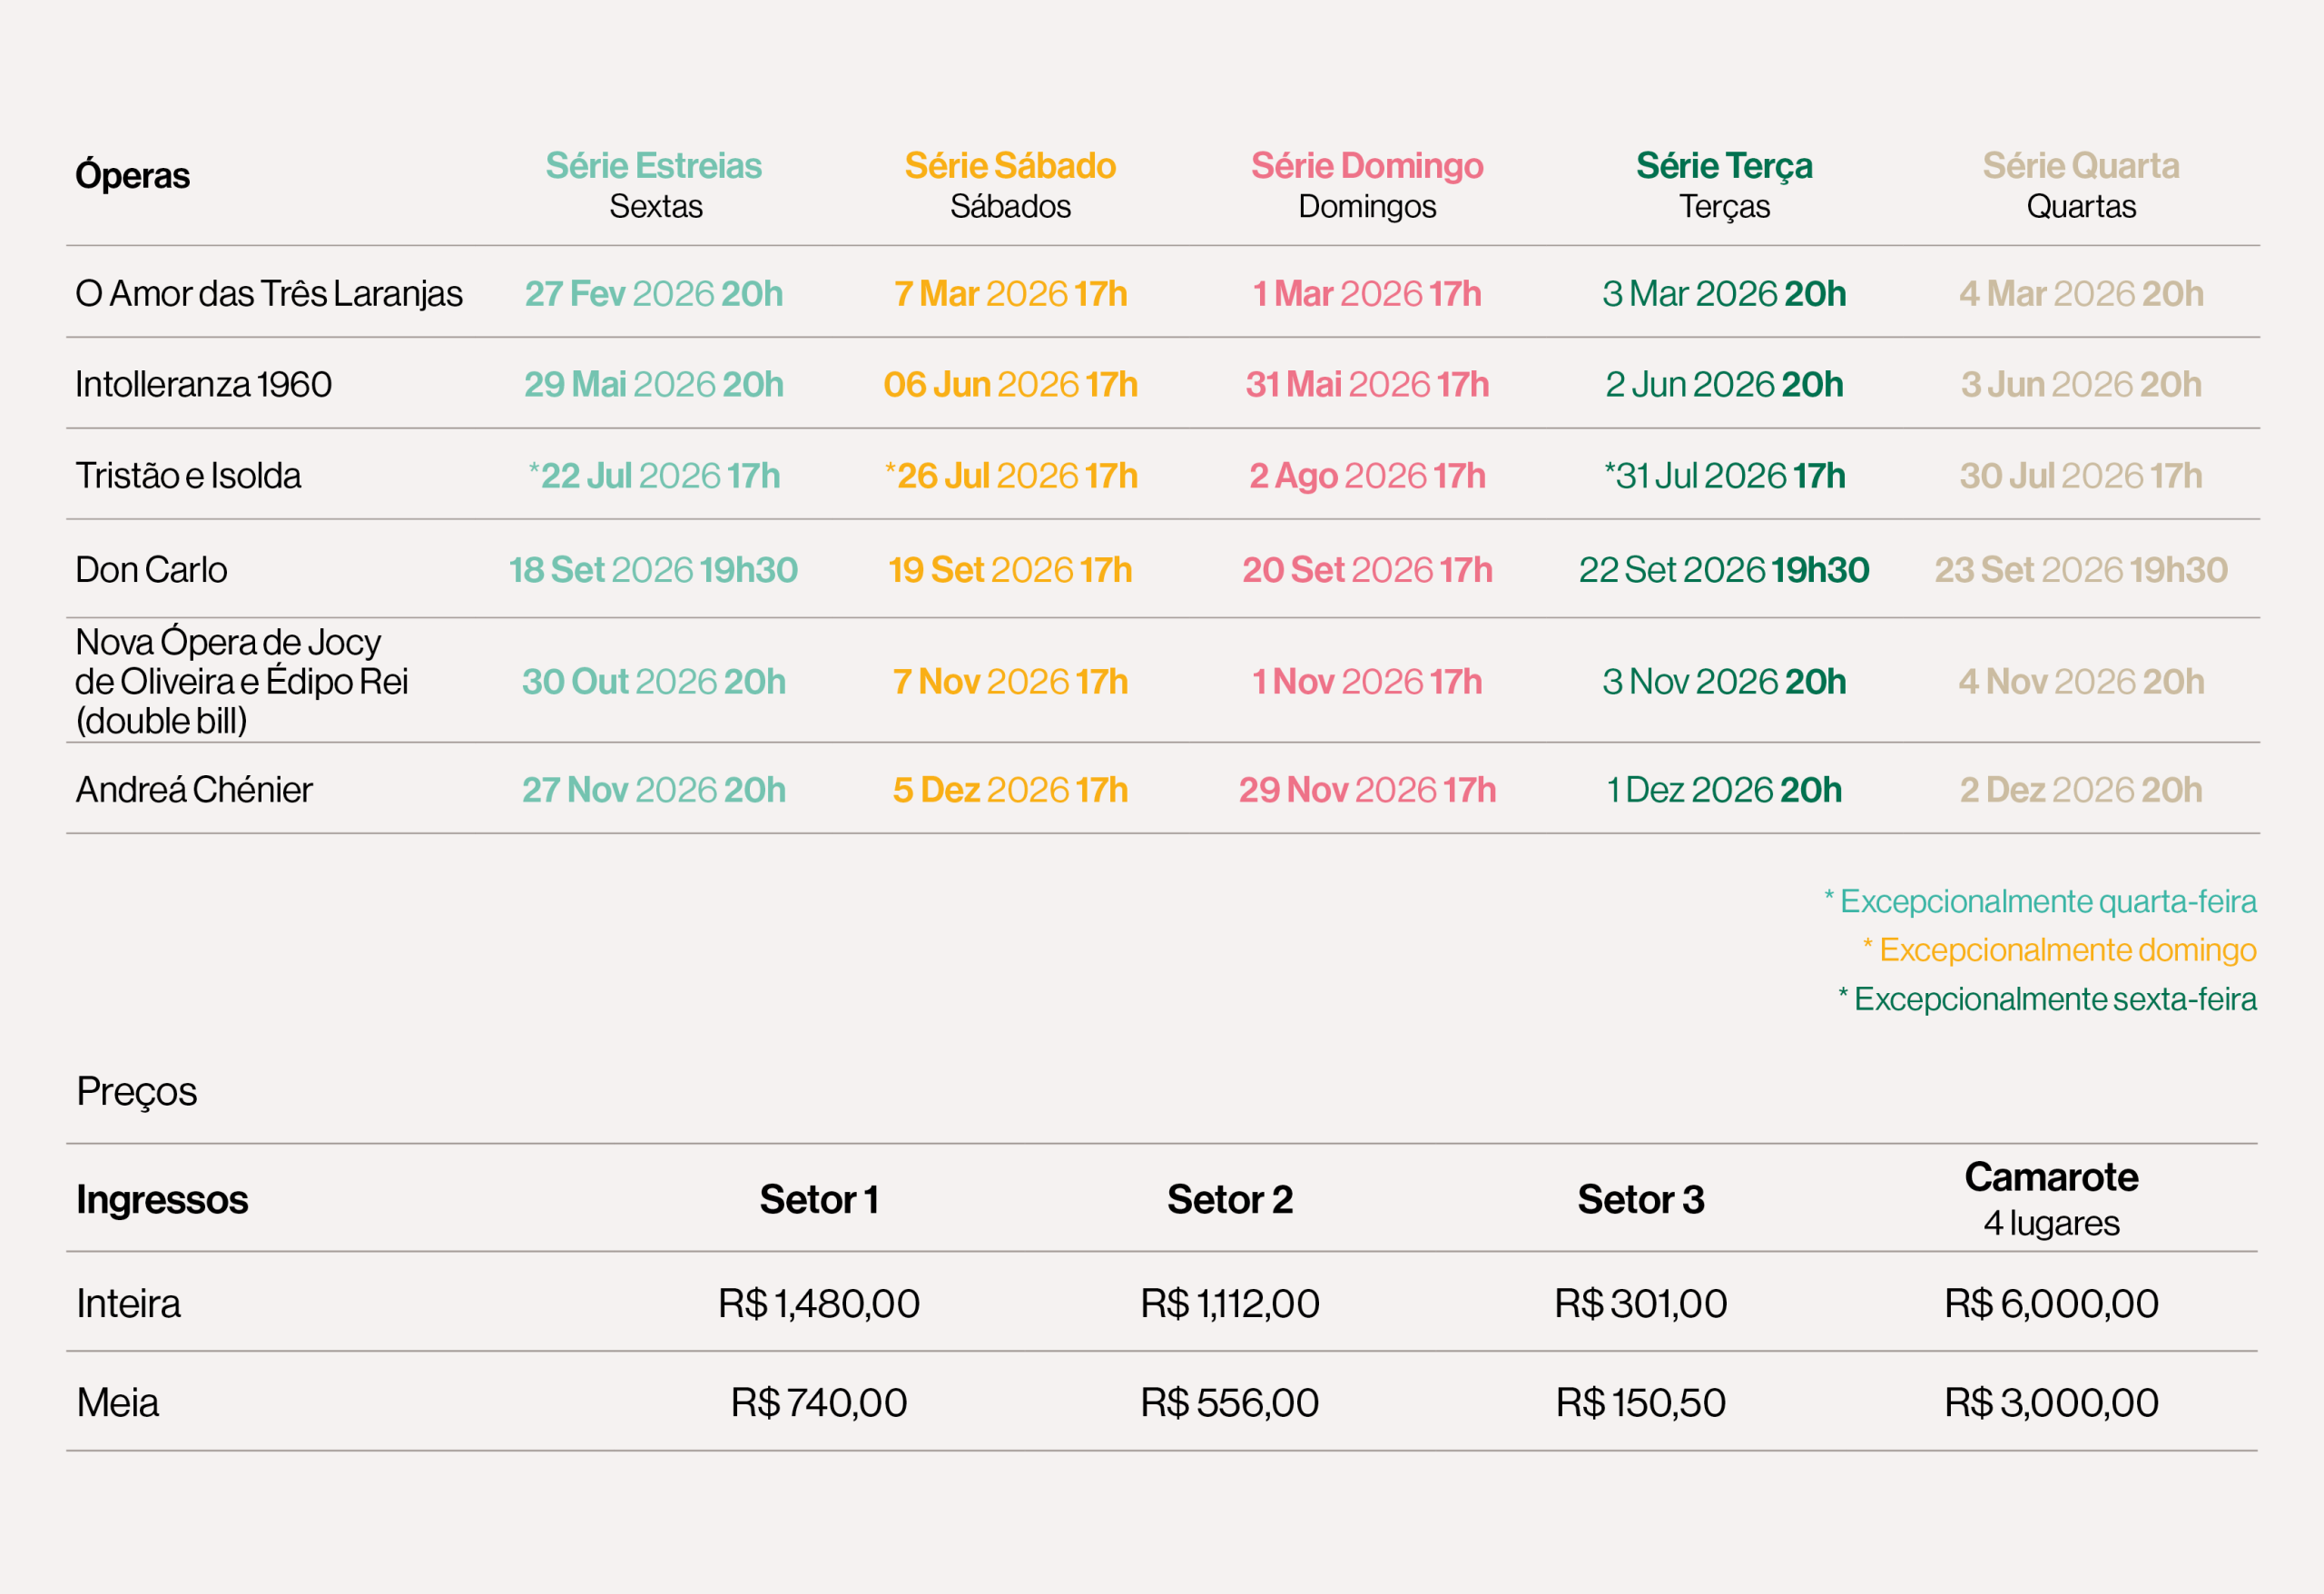Image resolution: width=2324 pixels, height=1594 pixels.
Task: Select the Setor 1 price column header
Action: click(x=819, y=1200)
